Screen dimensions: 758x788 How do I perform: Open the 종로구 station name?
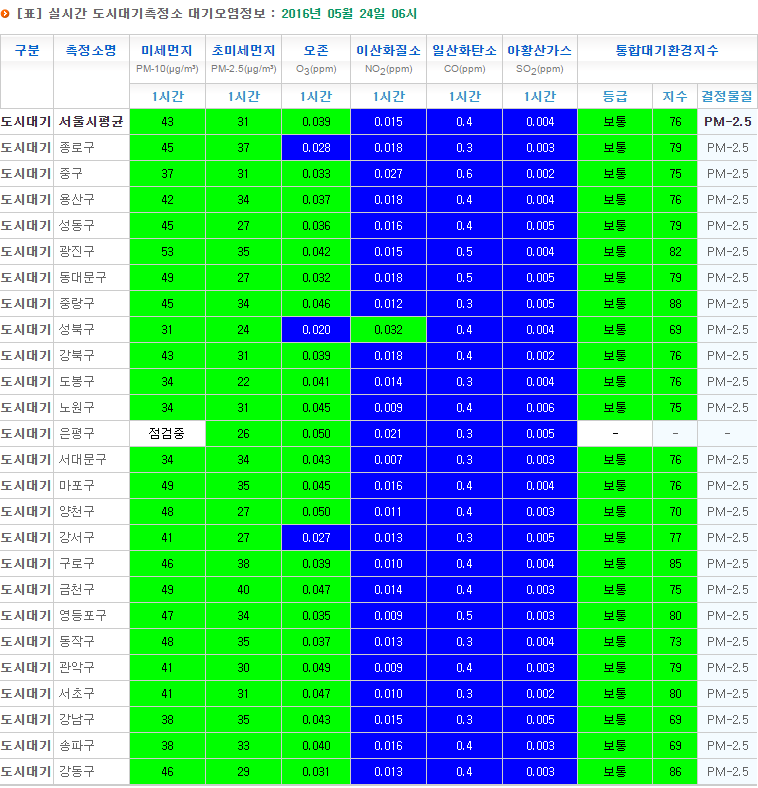tap(77, 148)
